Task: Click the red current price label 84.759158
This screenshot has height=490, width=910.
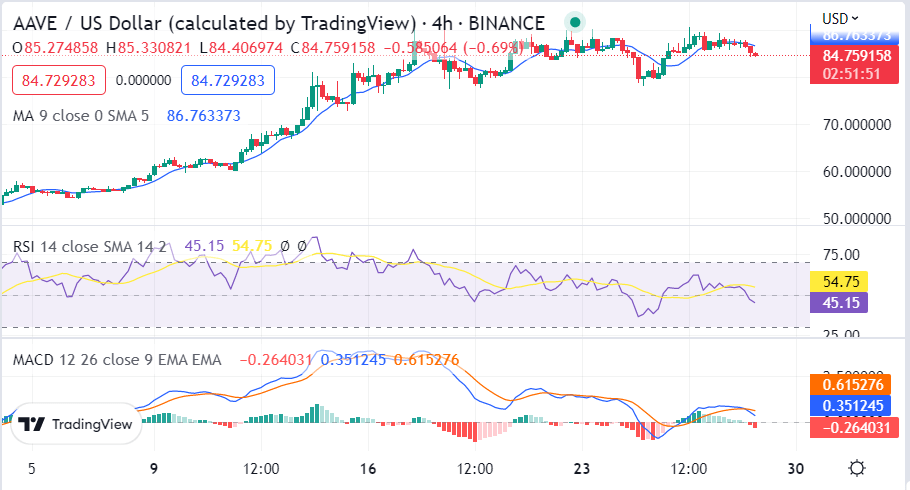Action: (857, 56)
